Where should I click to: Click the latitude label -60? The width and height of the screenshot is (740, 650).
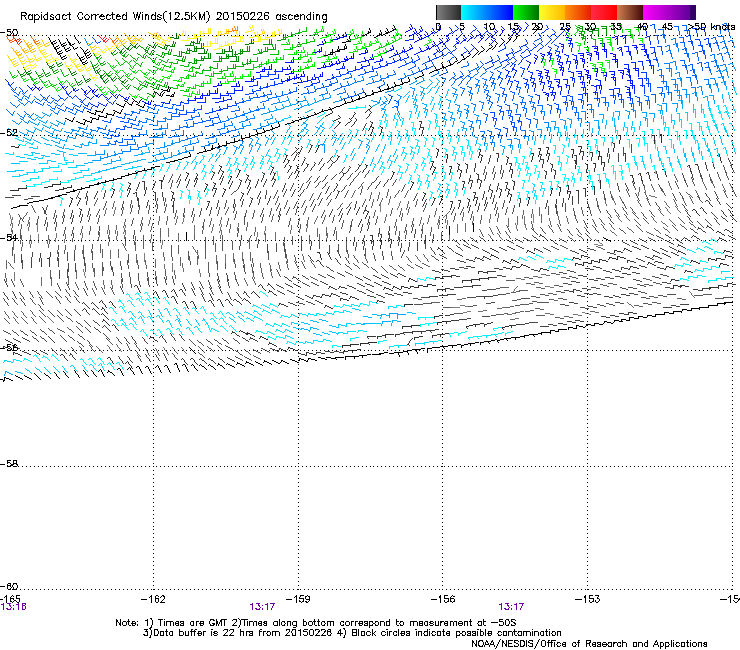click(9, 586)
